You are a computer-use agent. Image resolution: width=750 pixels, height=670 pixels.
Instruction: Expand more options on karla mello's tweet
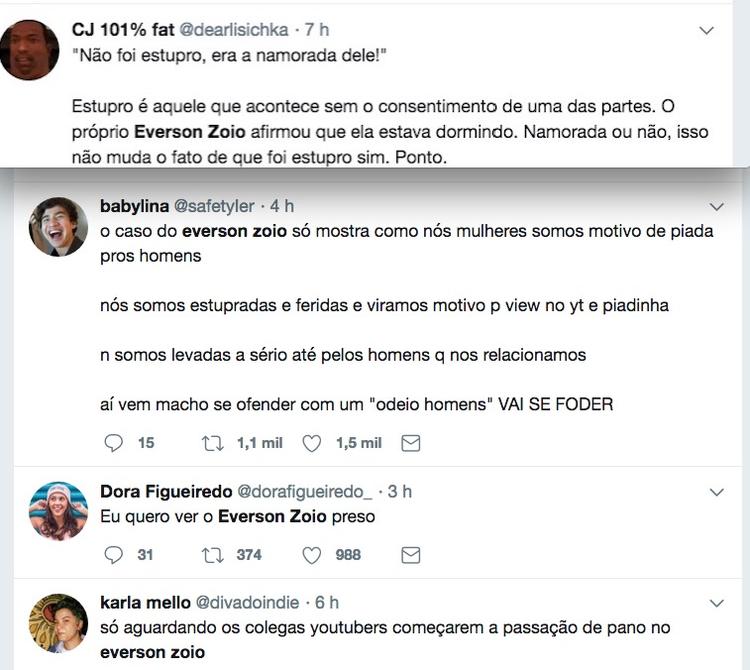click(x=716, y=603)
